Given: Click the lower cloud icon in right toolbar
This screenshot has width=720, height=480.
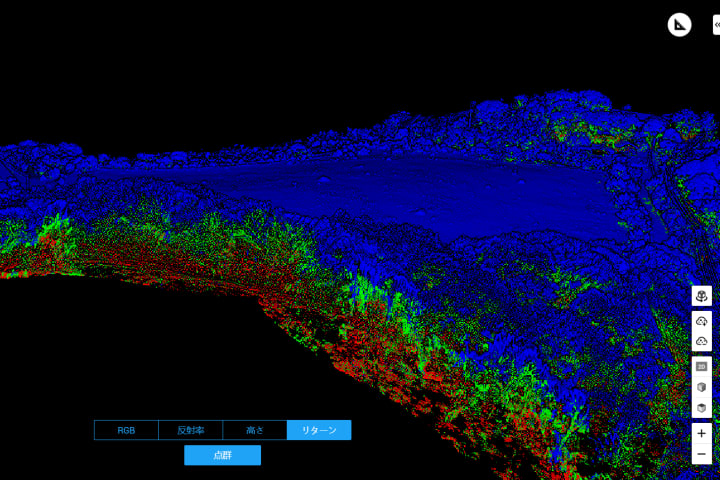Looking at the screenshot, I should (702, 342).
